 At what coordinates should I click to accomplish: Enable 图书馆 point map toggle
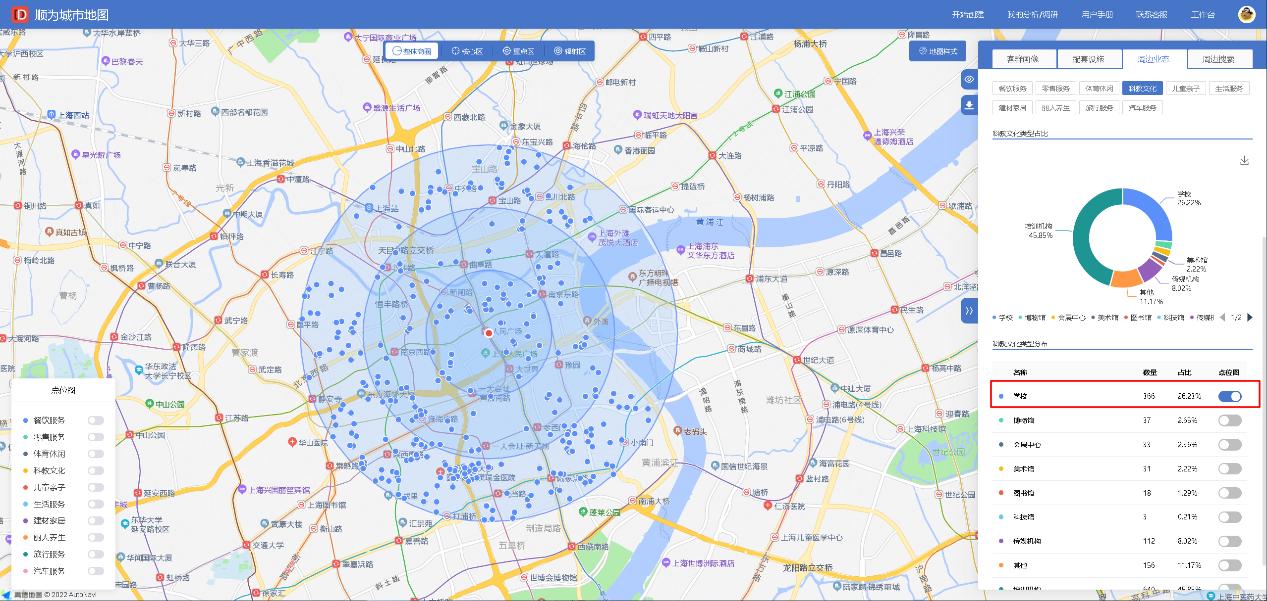click(x=1230, y=493)
